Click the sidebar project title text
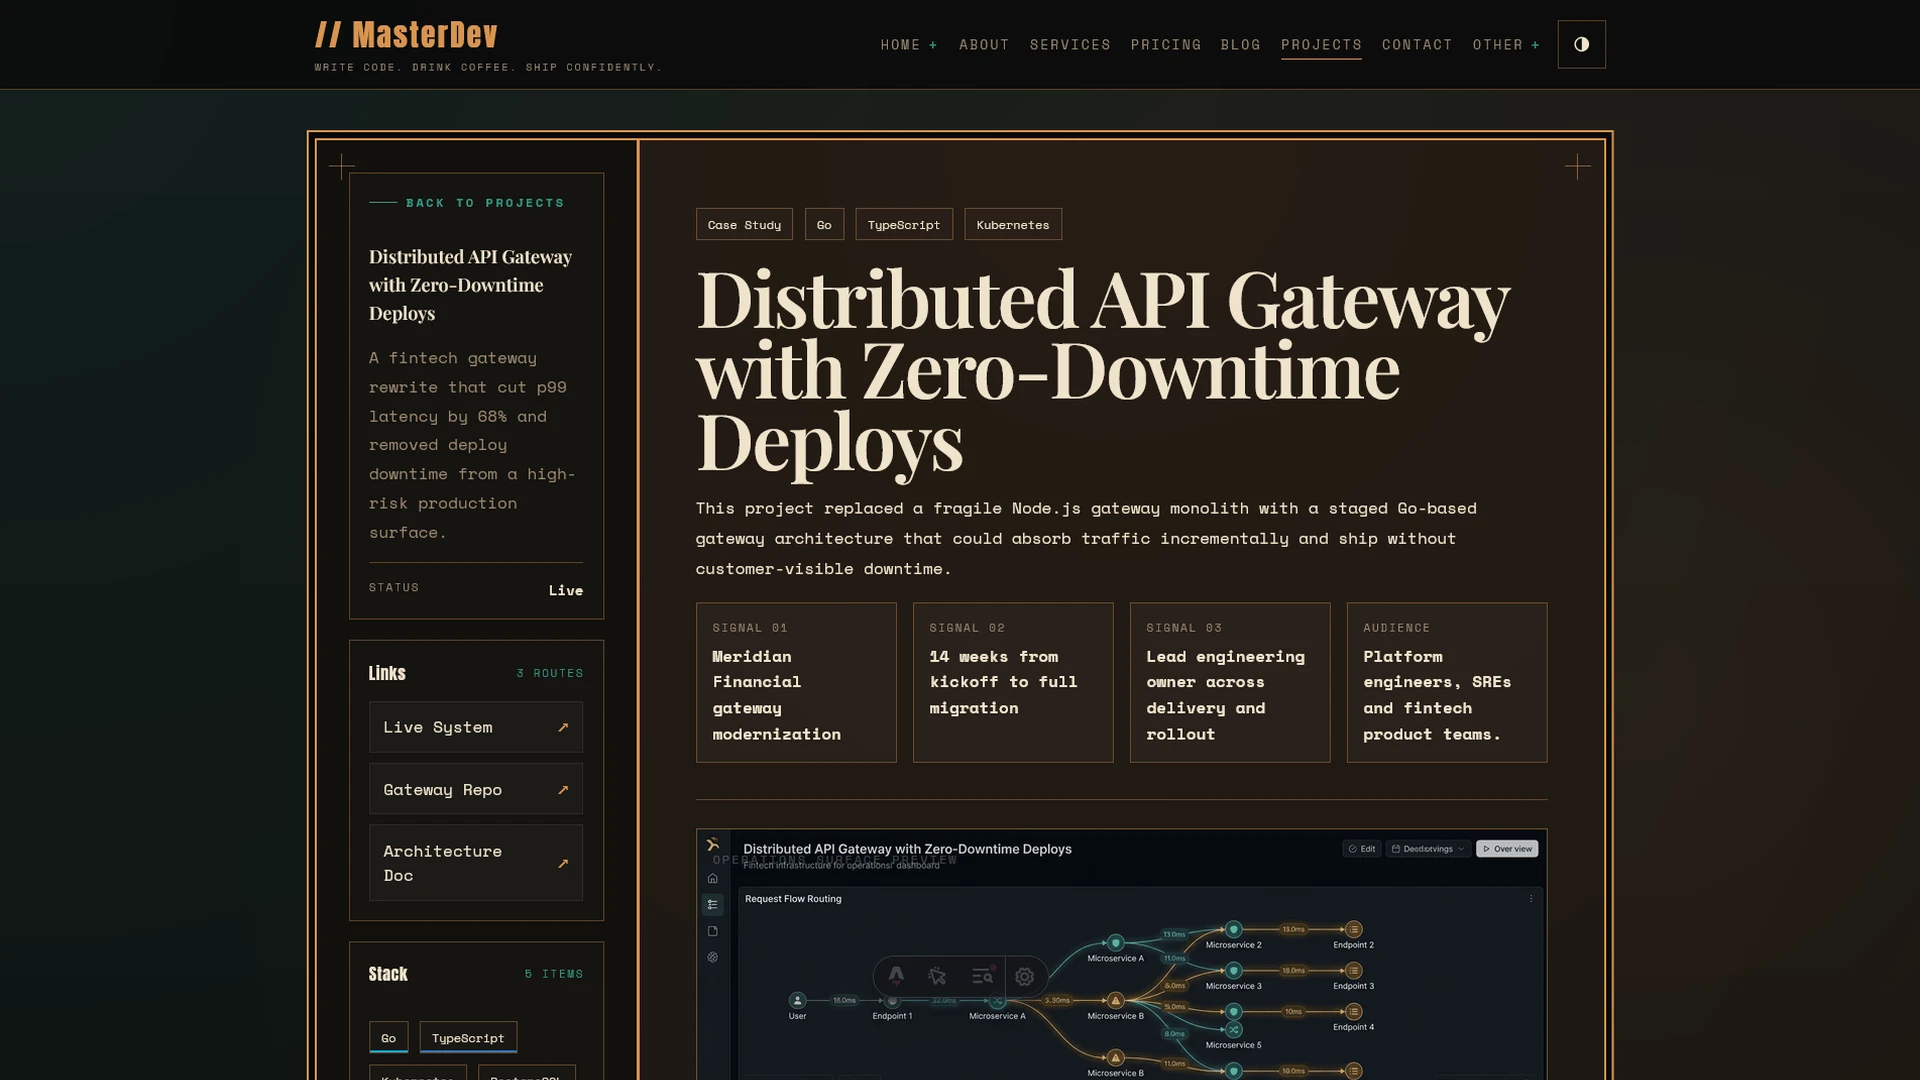Image resolution: width=1920 pixels, height=1080 pixels. coord(470,285)
